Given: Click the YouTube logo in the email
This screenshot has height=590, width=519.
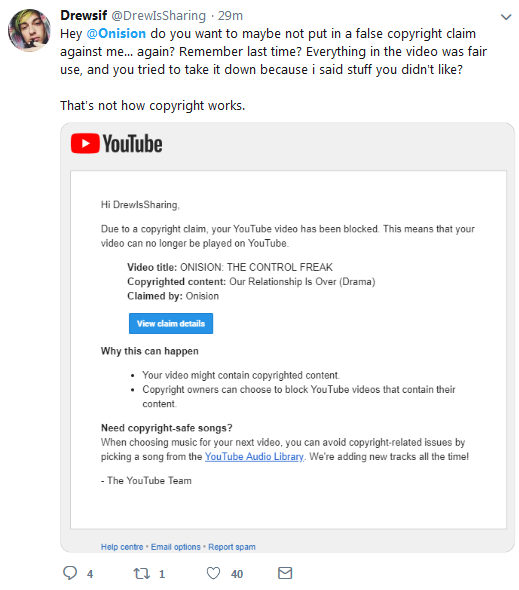Looking at the screenshot, I should click(x=117, y=143).
